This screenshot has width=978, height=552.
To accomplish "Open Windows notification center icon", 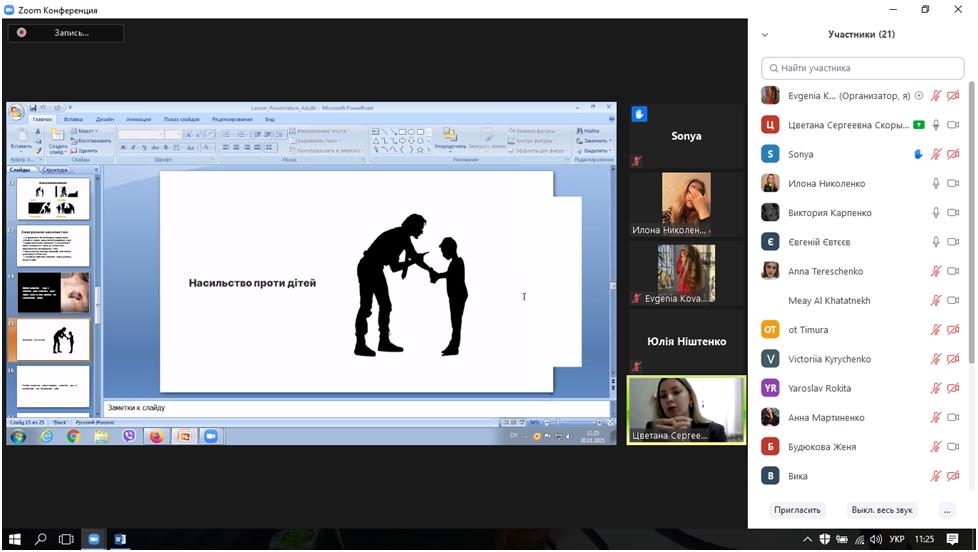I will coord(953,540).
